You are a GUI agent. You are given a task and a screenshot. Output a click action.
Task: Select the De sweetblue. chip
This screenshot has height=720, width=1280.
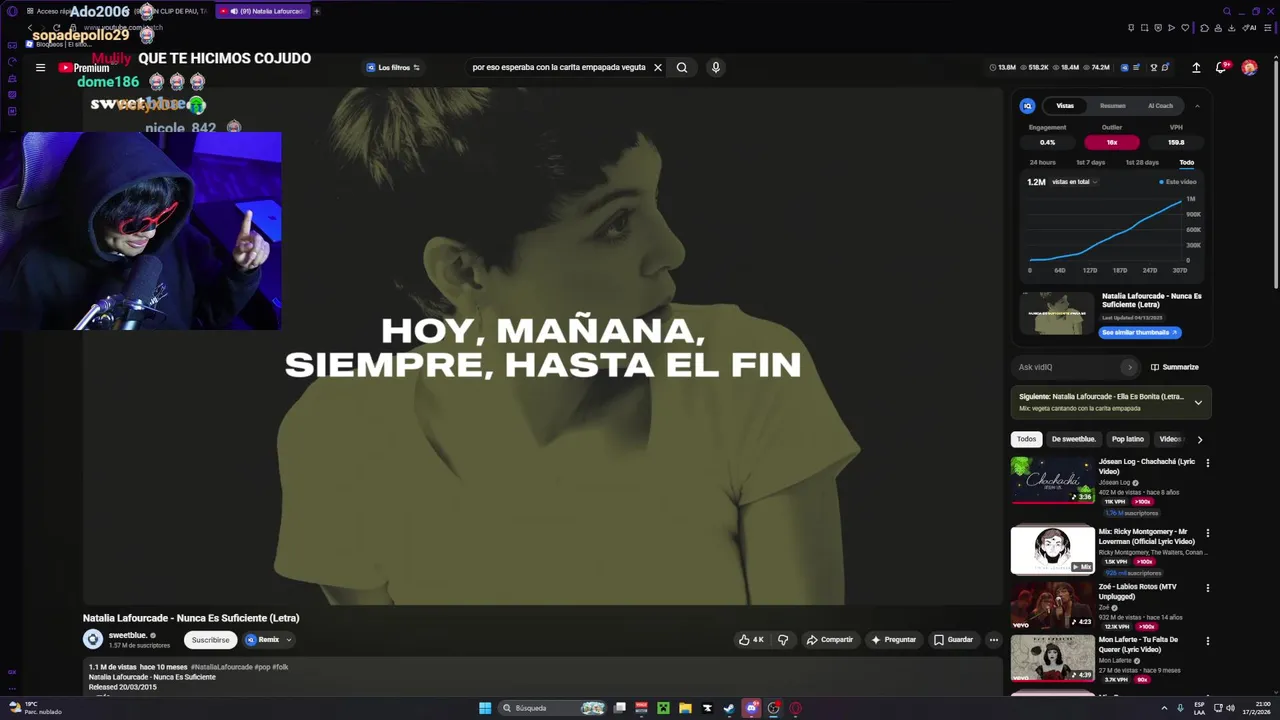coord(1074,439)
